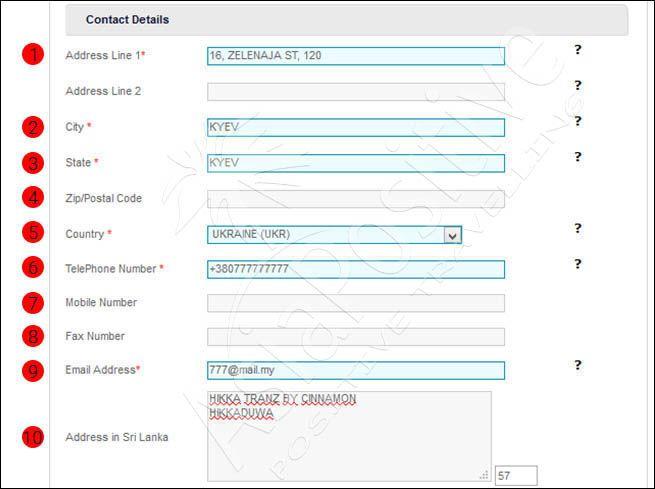Viewport: 655px width, 489px height.
Task: Expand the Country dropdown arrow
Action: (x=452, y=235)
